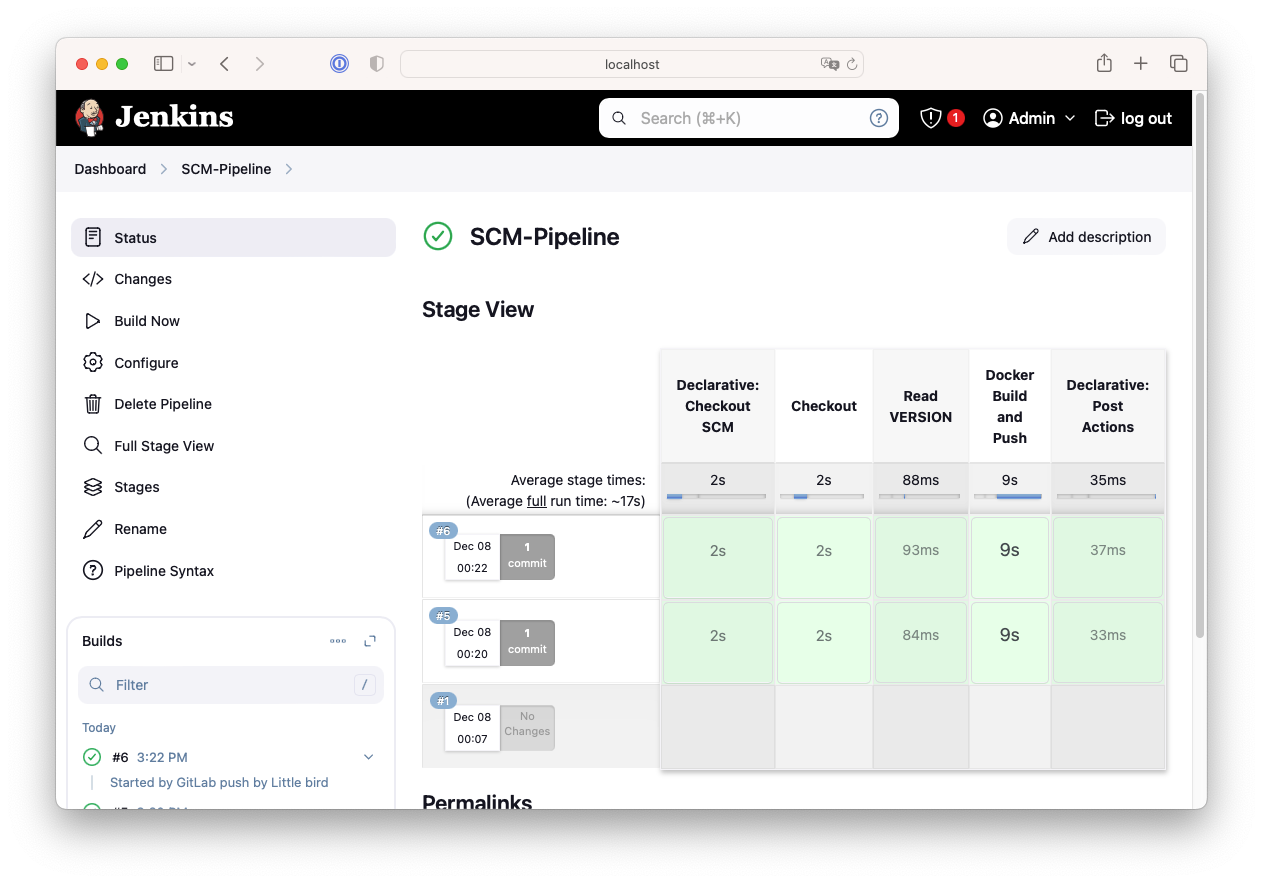This screenshot has height=883, width=1263.
Task: Select Rename in sidebar
Action: 233,529
